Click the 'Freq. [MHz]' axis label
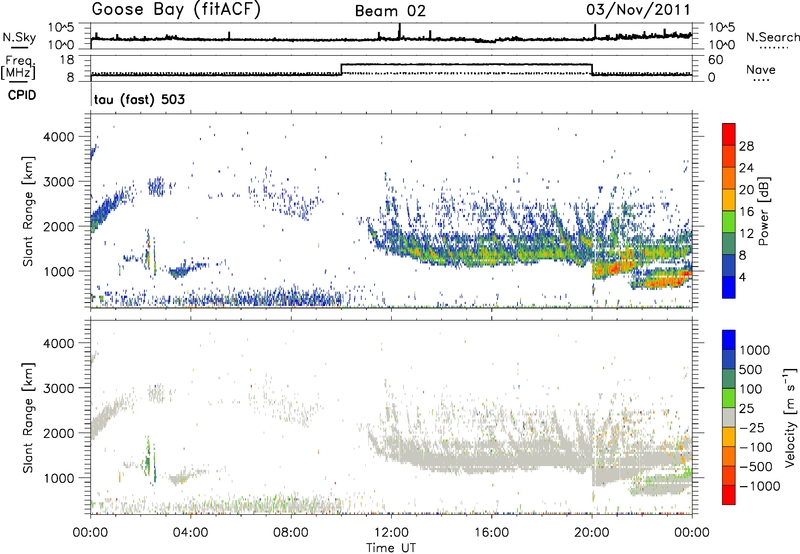This screenshot has width=800, height=554. pos(19,67)
